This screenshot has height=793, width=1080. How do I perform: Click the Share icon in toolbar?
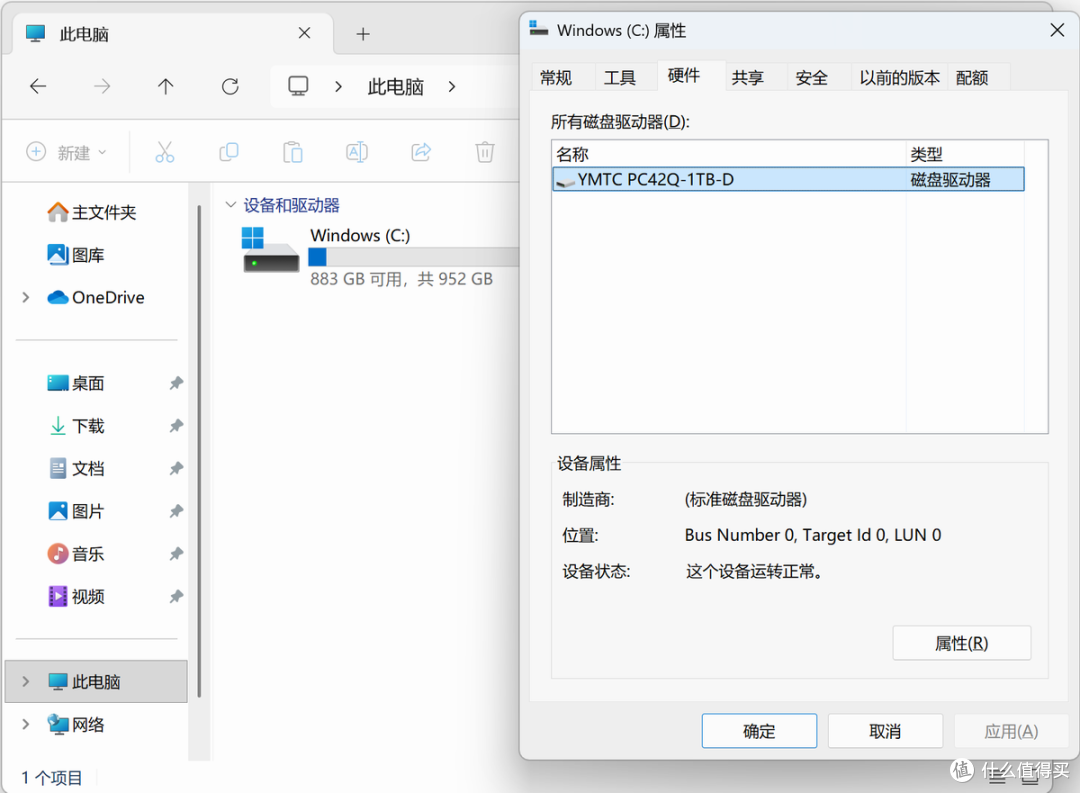point(421,152)
